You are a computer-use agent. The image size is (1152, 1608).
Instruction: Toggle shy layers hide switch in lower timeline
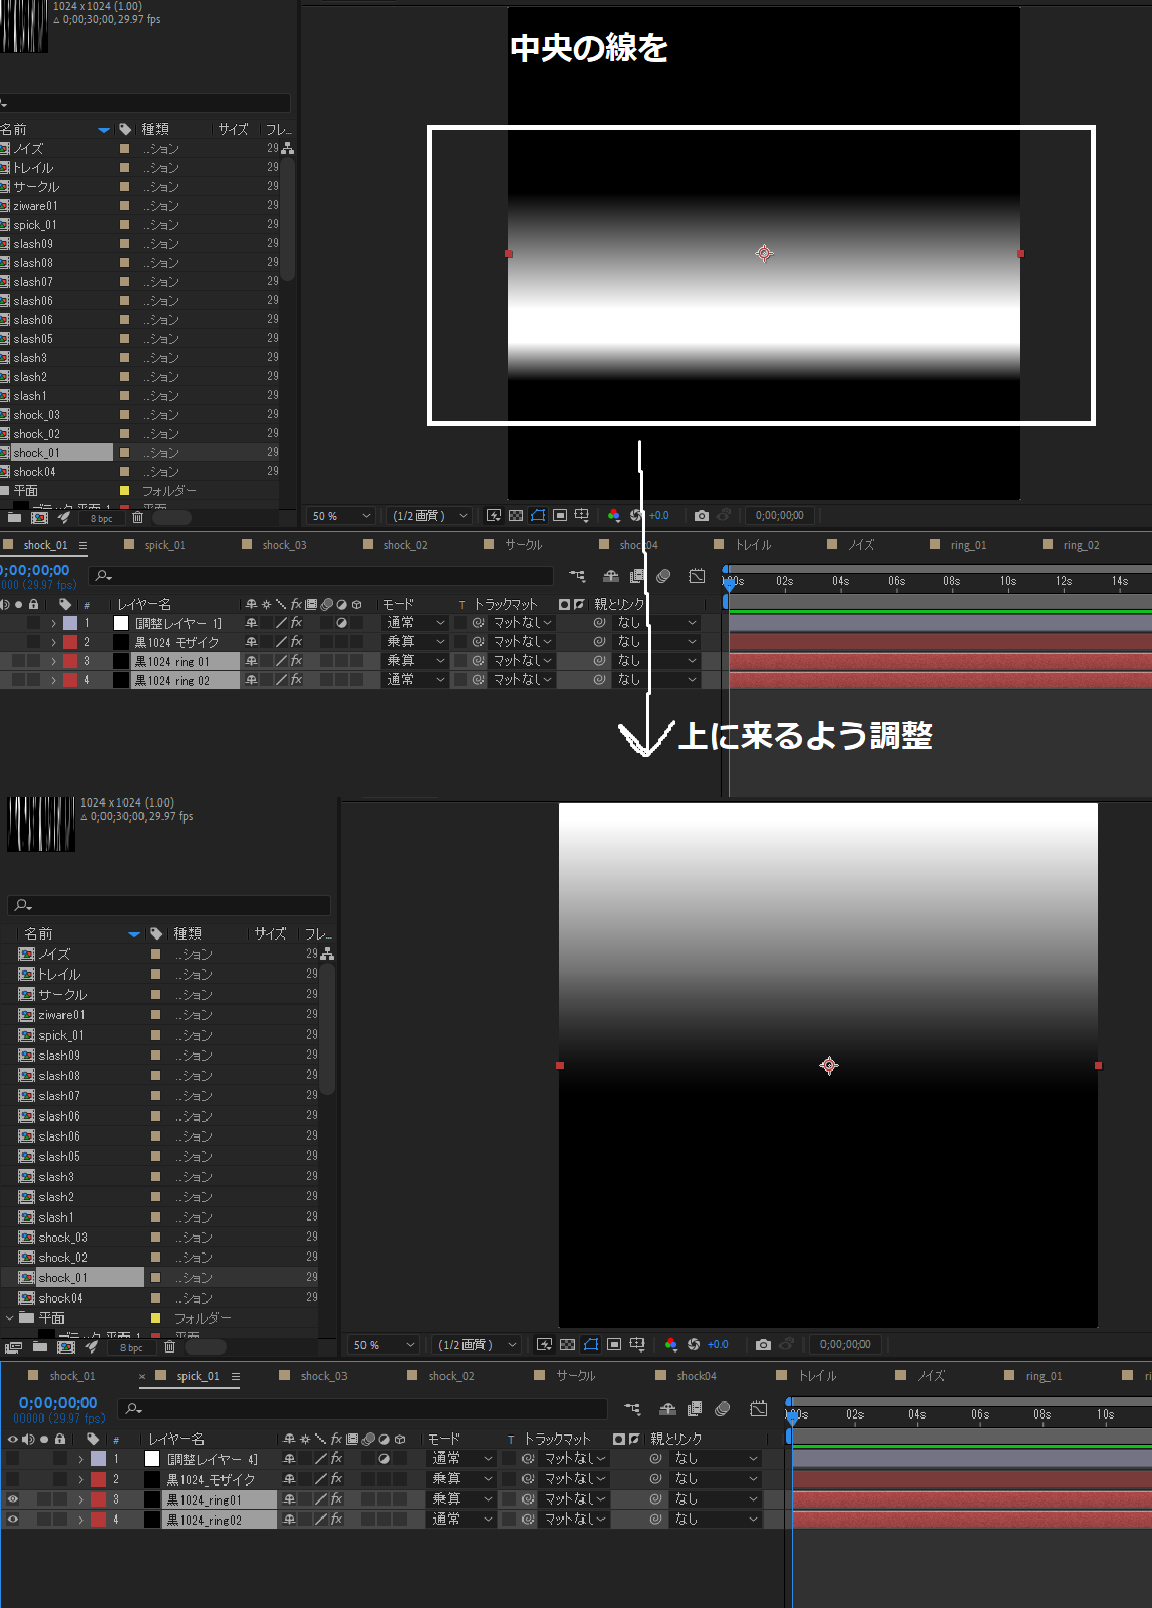[x=667, y=1408]
